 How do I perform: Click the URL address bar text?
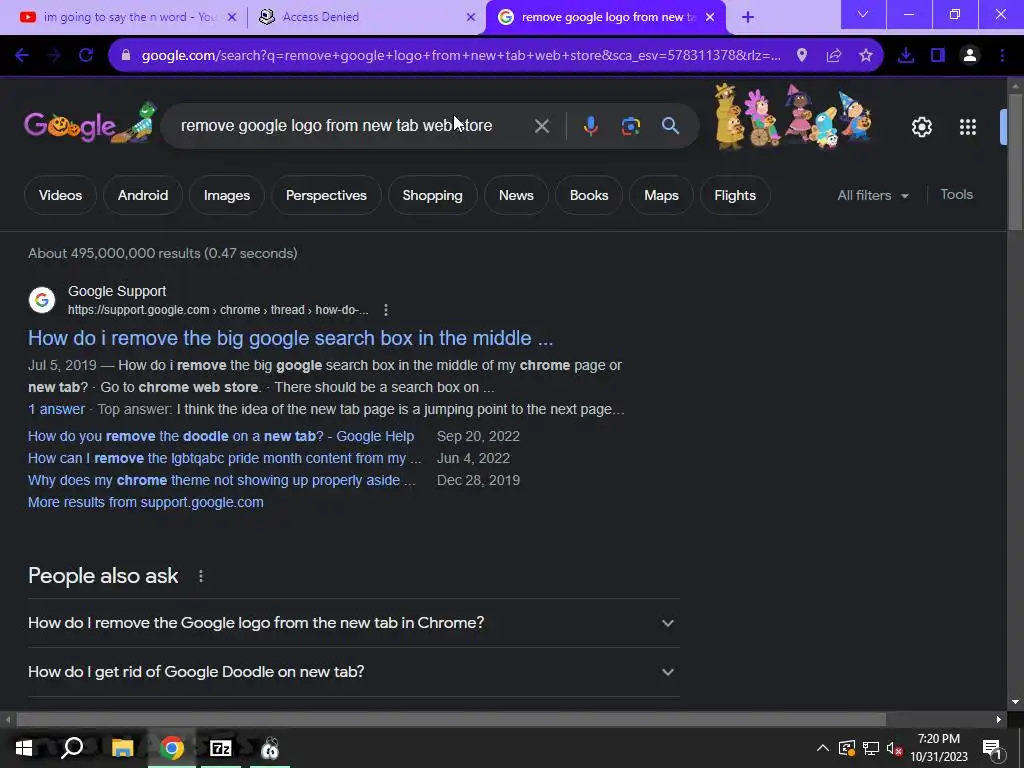tap(461, 56)
